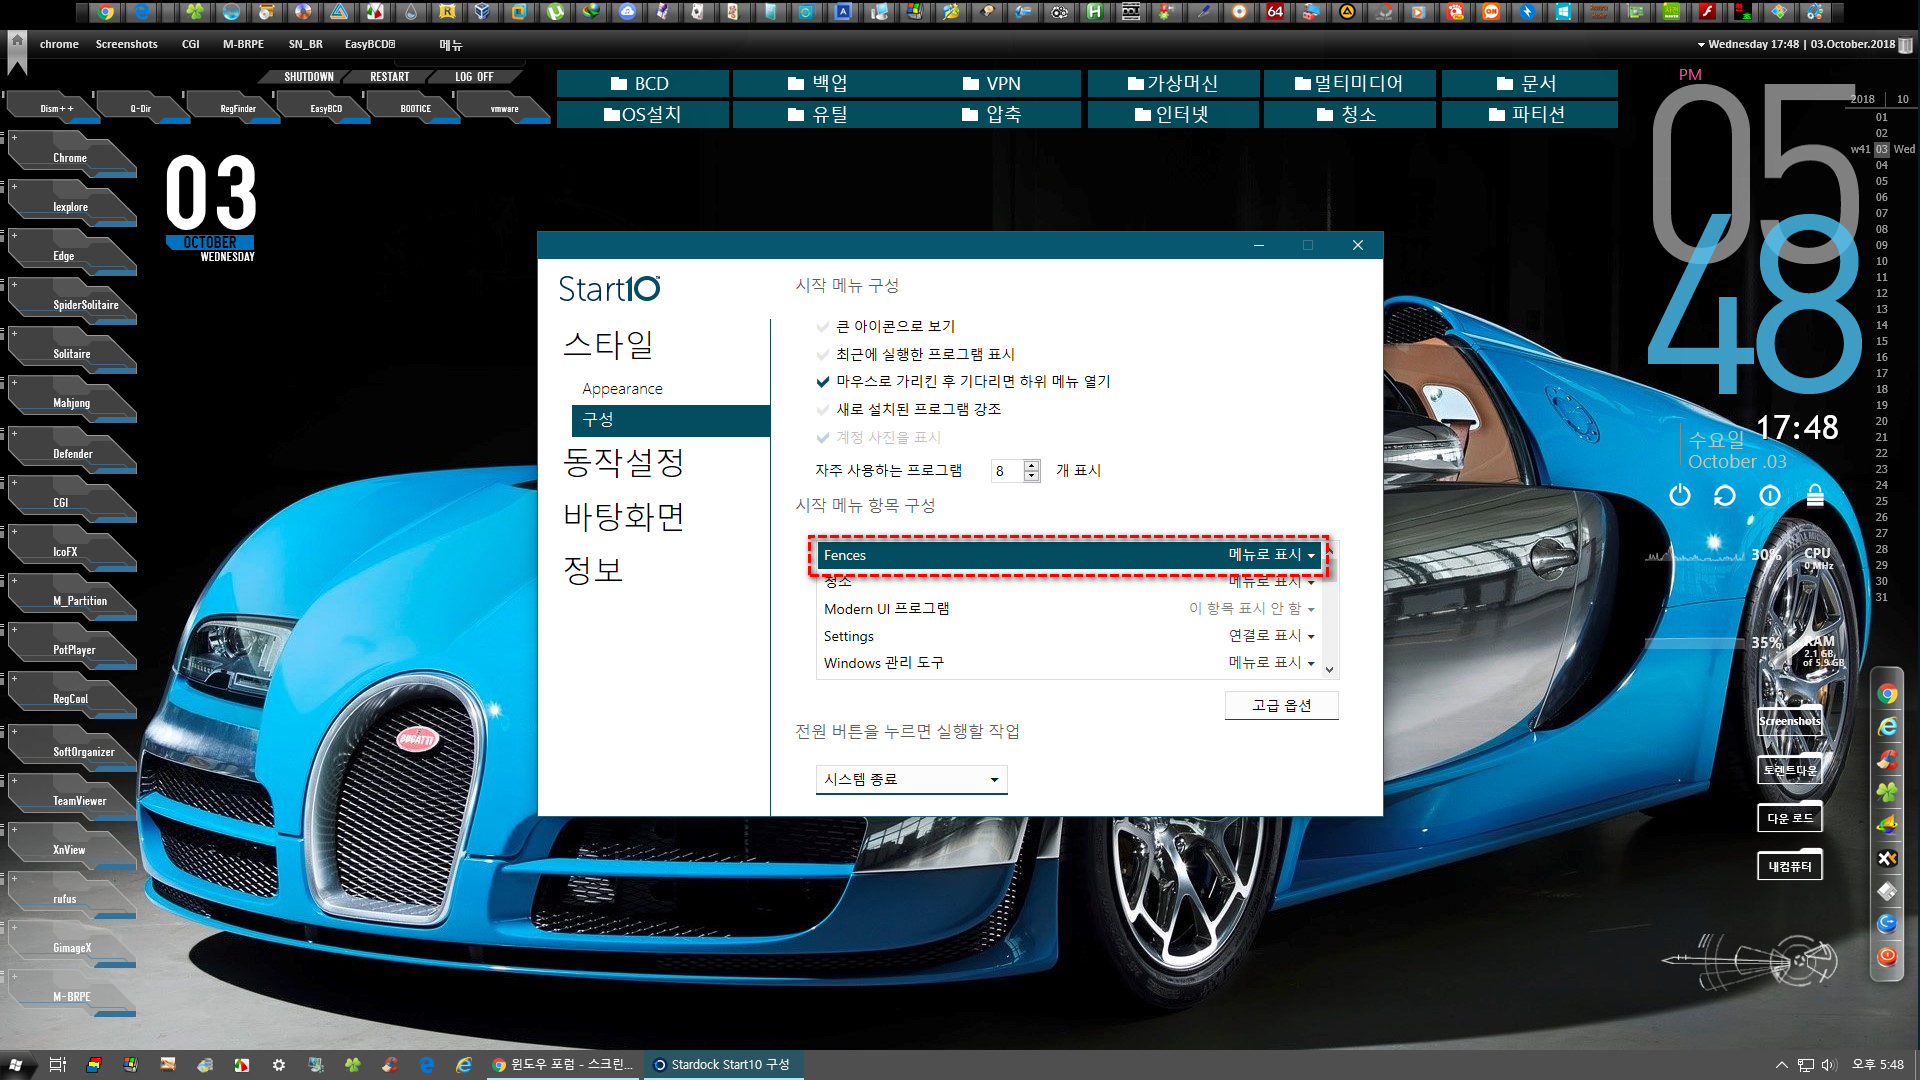Open VirtualBox cube icon in top dock
Viewport: 1920px width, 1080px height.
(x=483, y=12)
